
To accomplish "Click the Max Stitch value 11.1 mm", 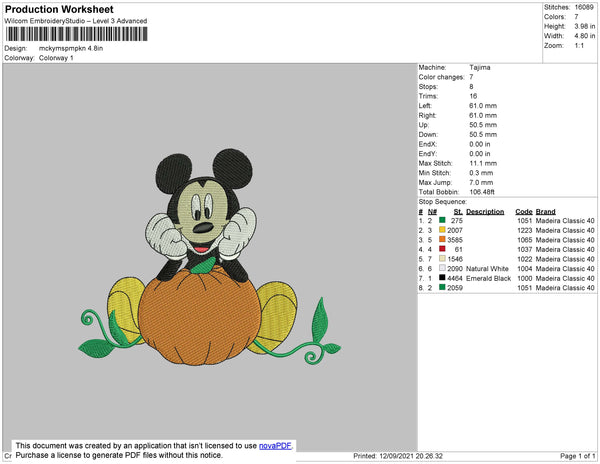I will pos(483,163).
